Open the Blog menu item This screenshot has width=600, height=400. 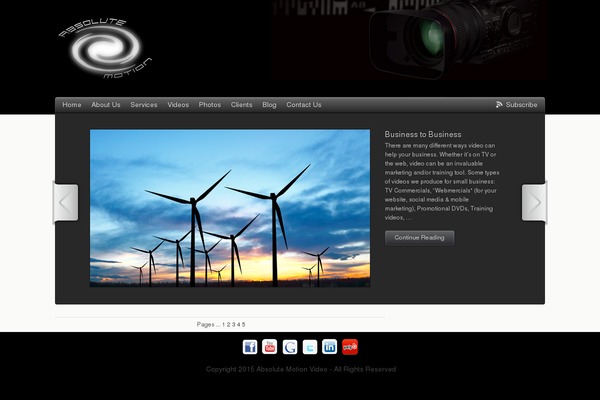pos(269,104)
